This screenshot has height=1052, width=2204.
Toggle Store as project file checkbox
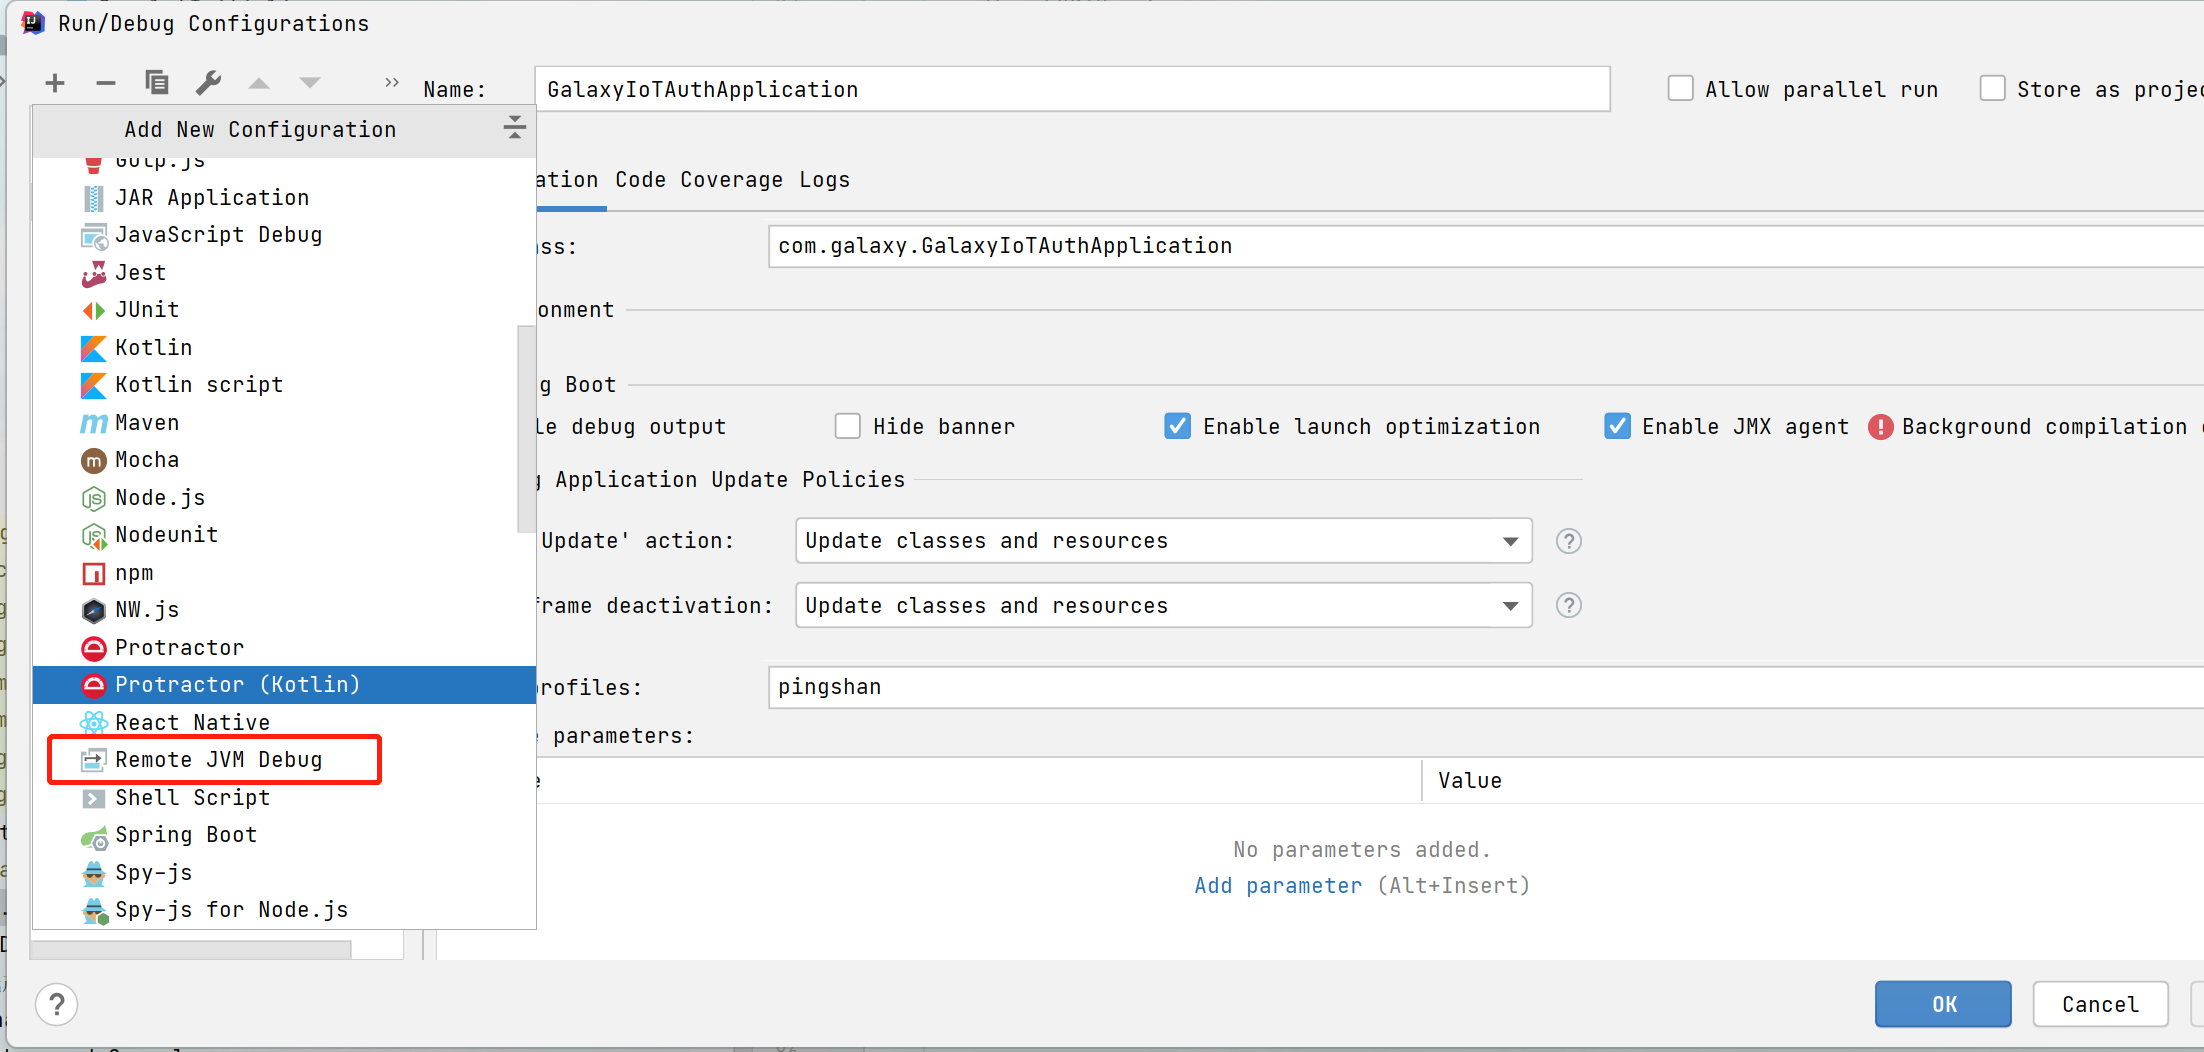[x=1992, y=89]
